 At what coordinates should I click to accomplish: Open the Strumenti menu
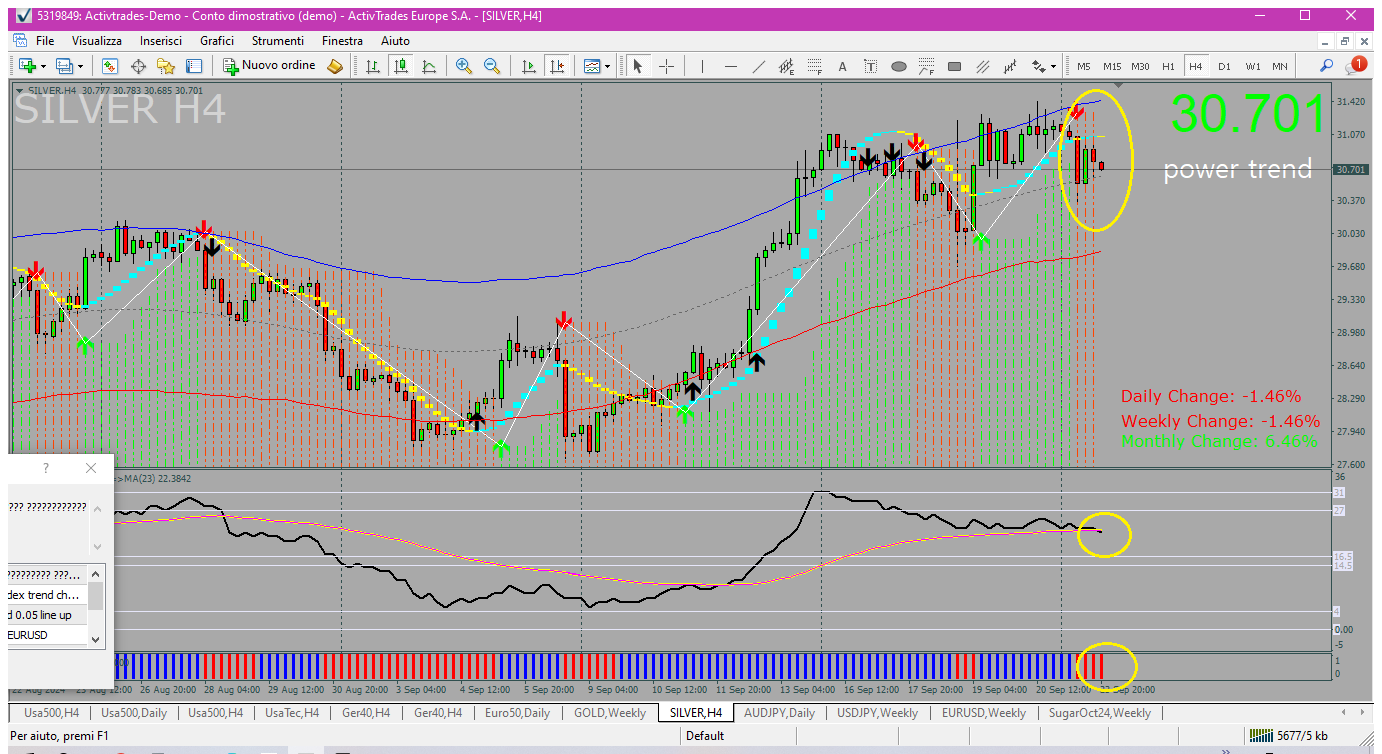coord(278,41)
